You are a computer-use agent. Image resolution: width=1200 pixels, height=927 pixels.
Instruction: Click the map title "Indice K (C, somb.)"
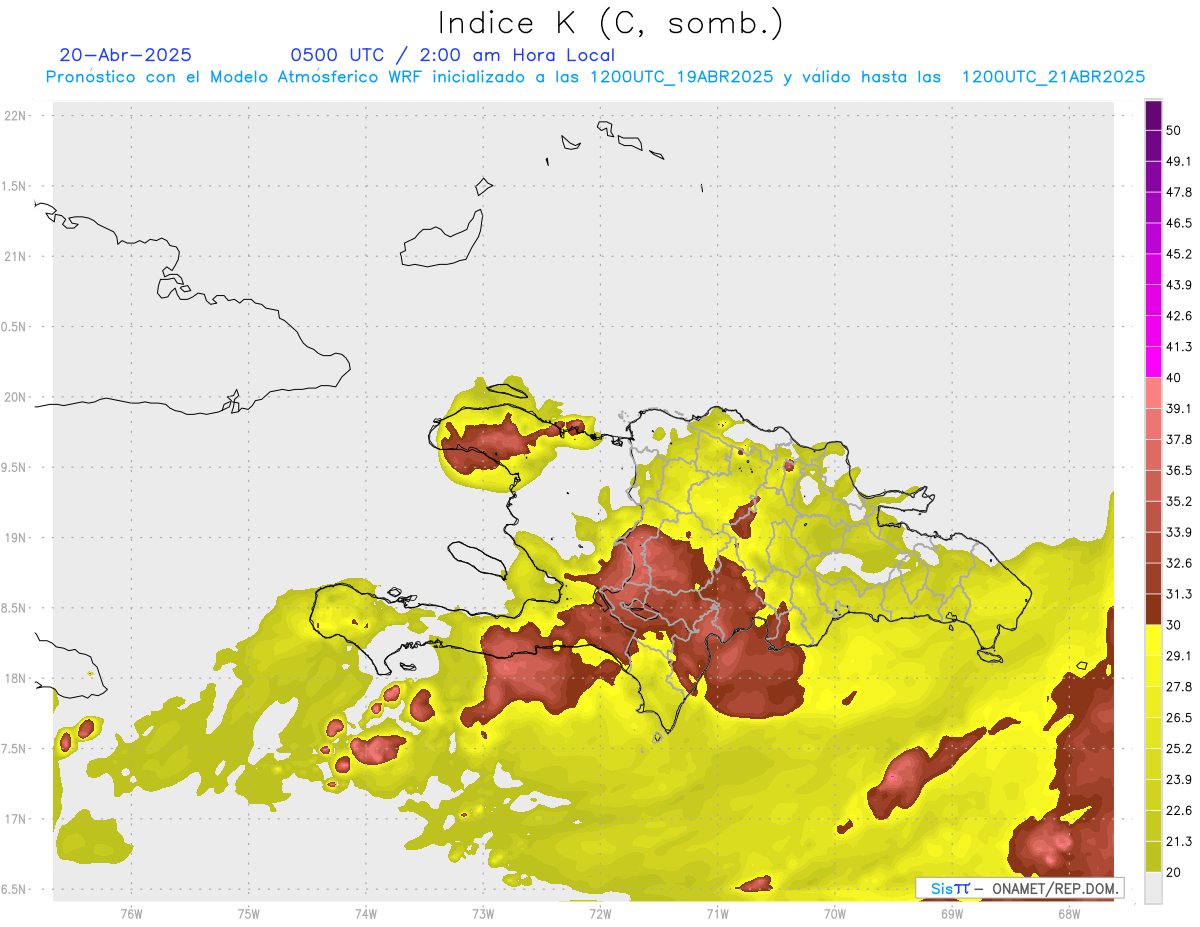[610, 24]
